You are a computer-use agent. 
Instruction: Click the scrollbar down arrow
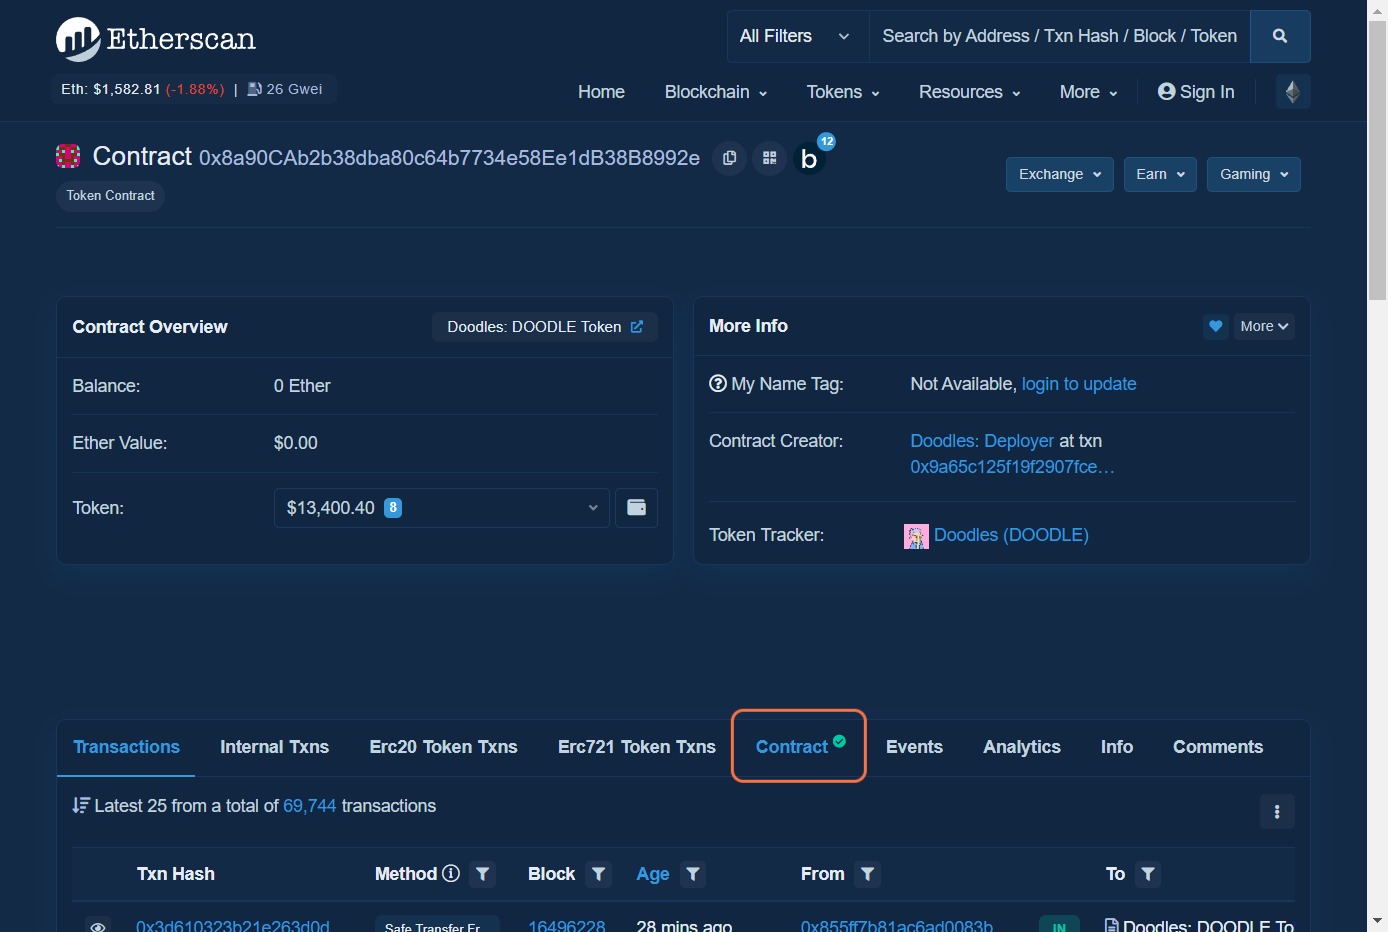(x=1377, y=921)
